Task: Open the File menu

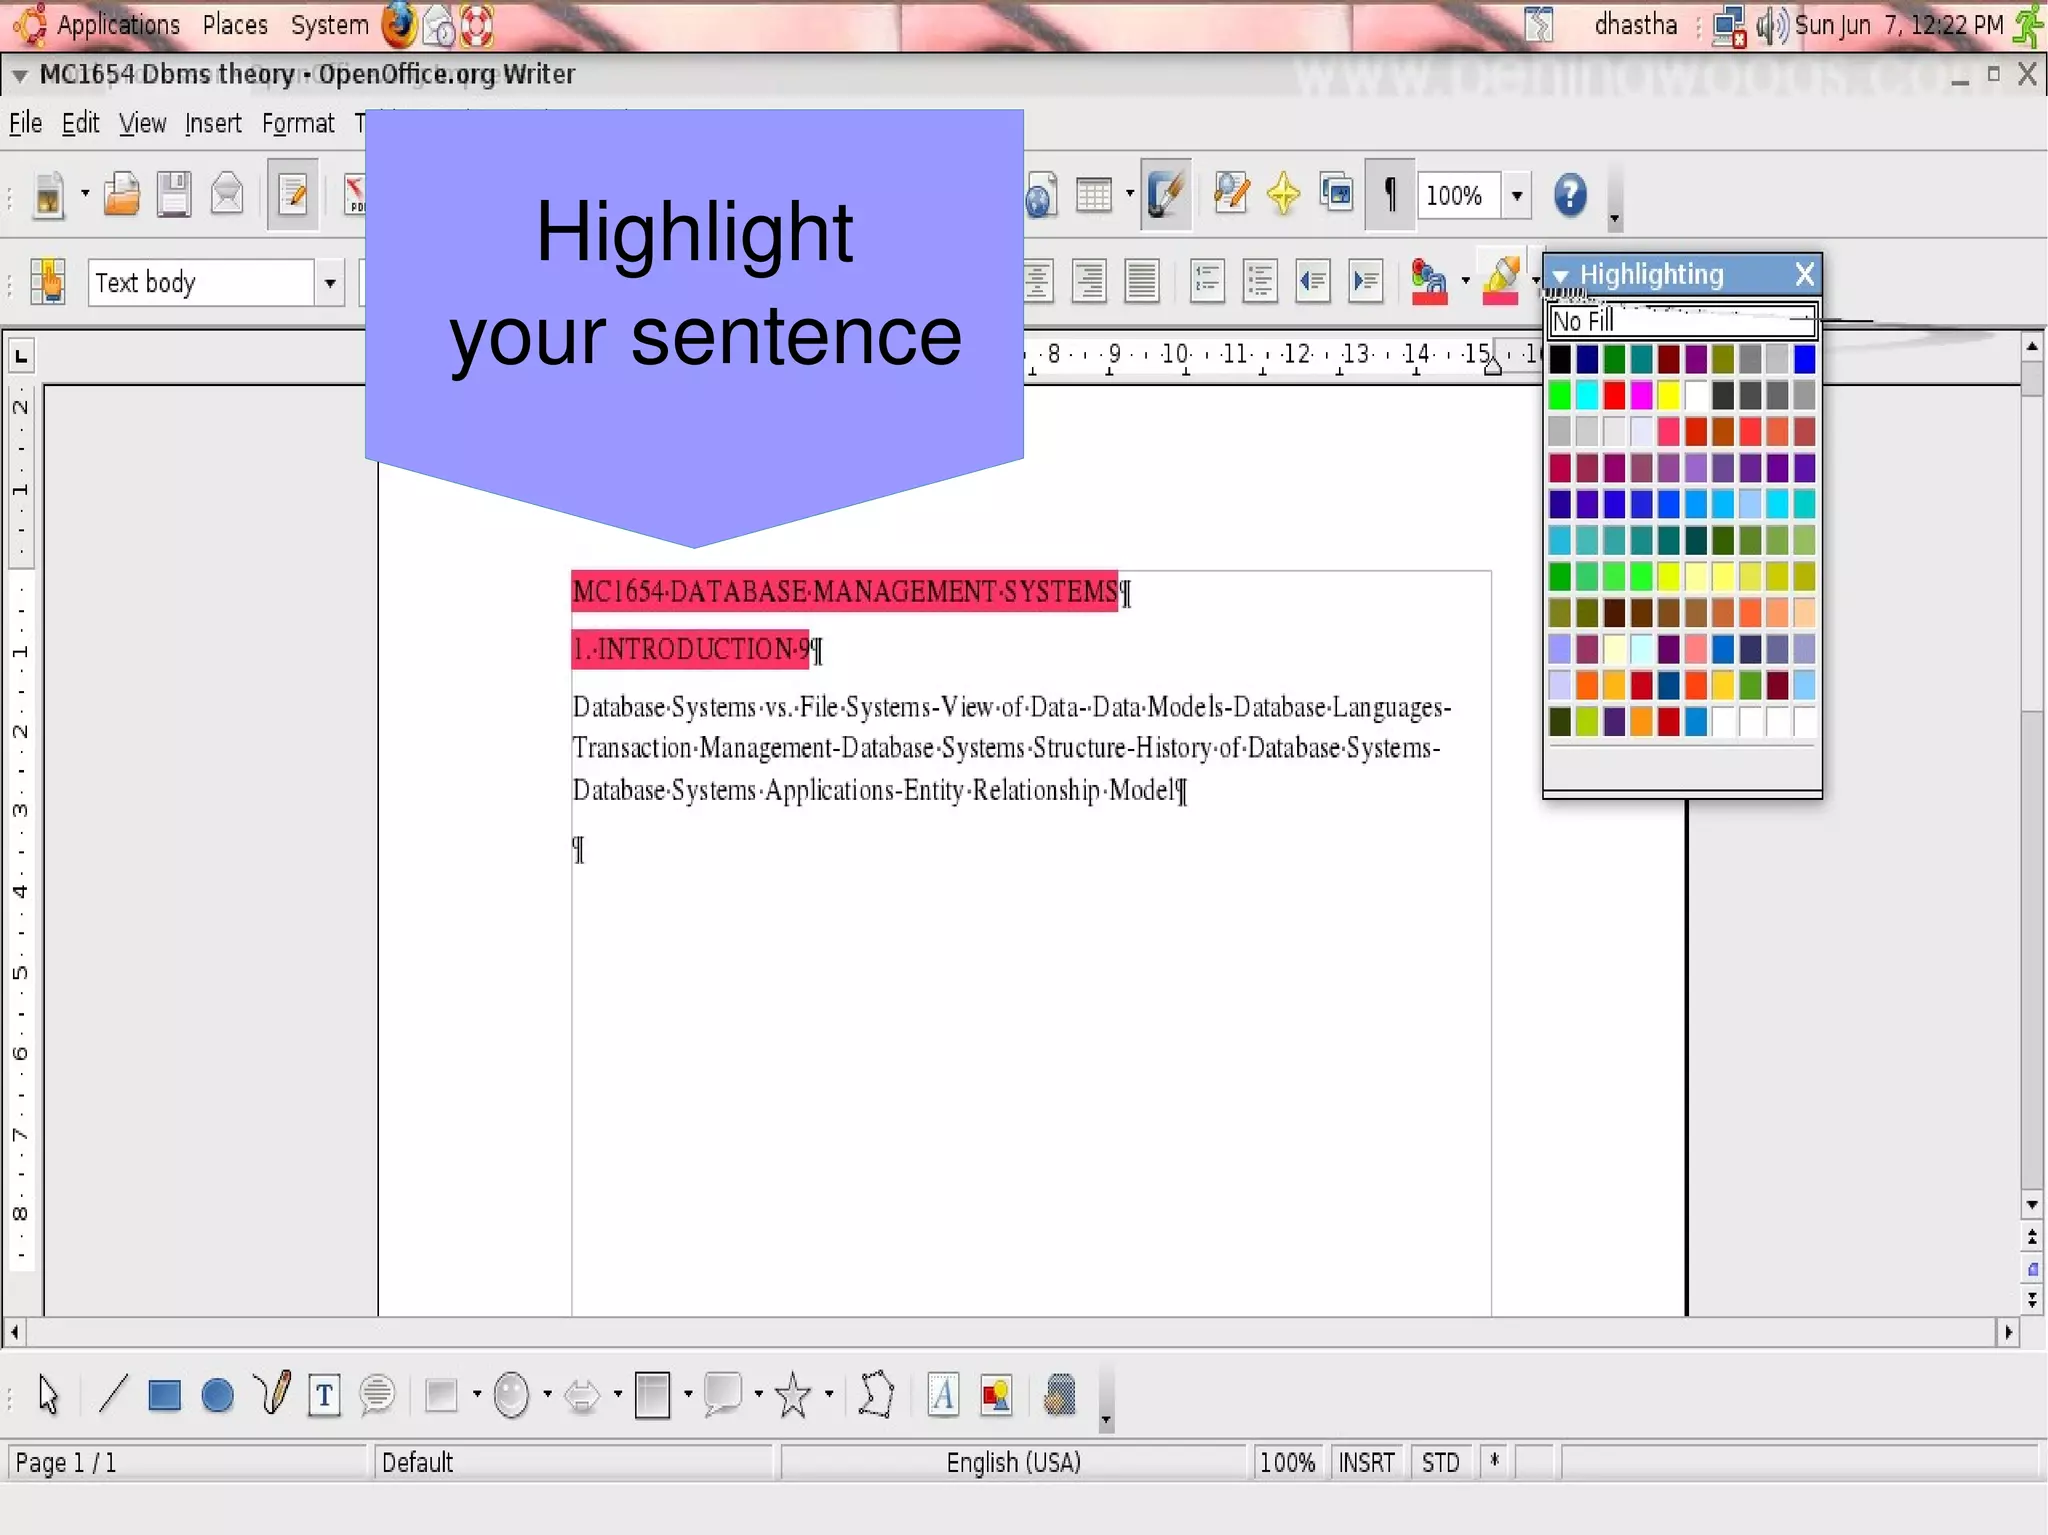Action: 26,123
